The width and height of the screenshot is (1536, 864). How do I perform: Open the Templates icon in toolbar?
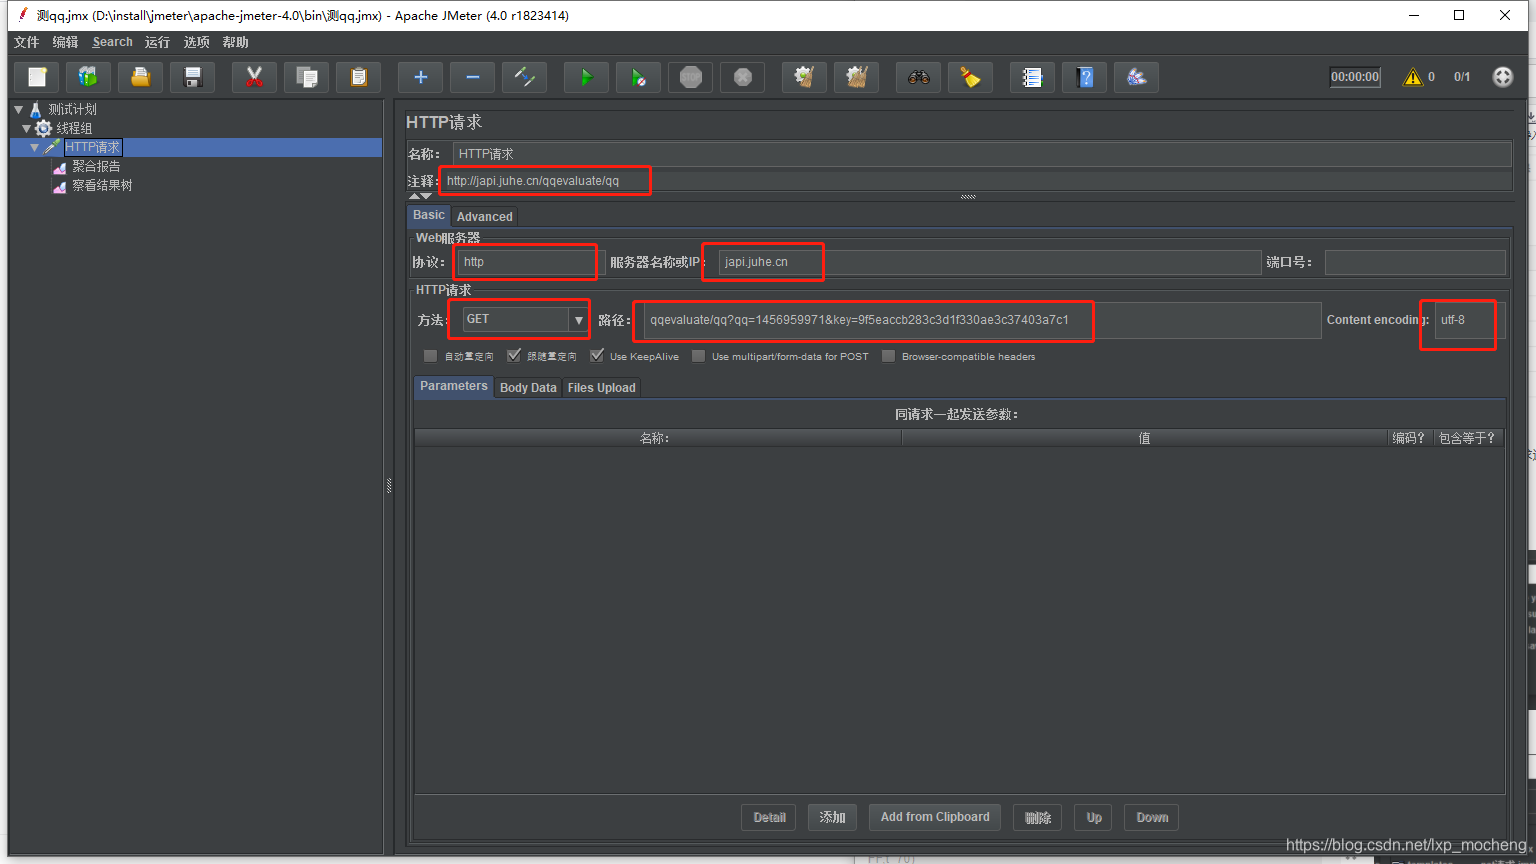(x=88, y=77)
